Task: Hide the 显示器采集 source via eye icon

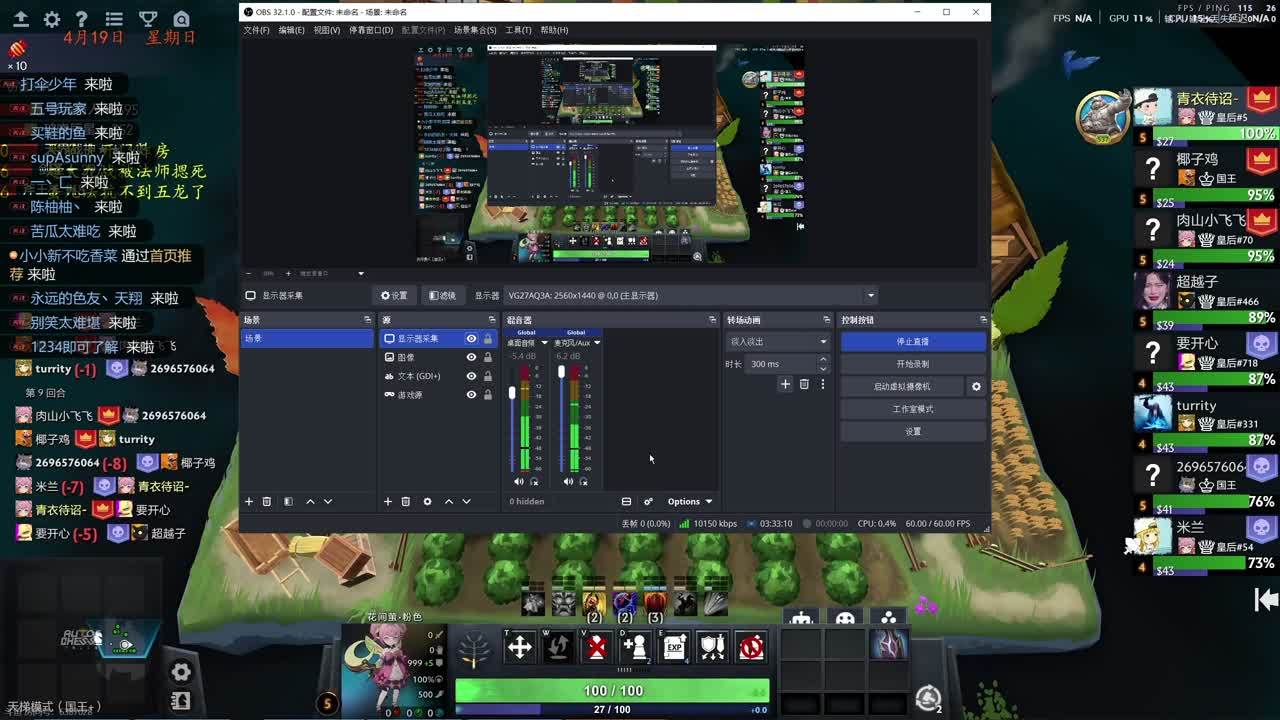Action: pyautogui.click(x=471, y=338)
